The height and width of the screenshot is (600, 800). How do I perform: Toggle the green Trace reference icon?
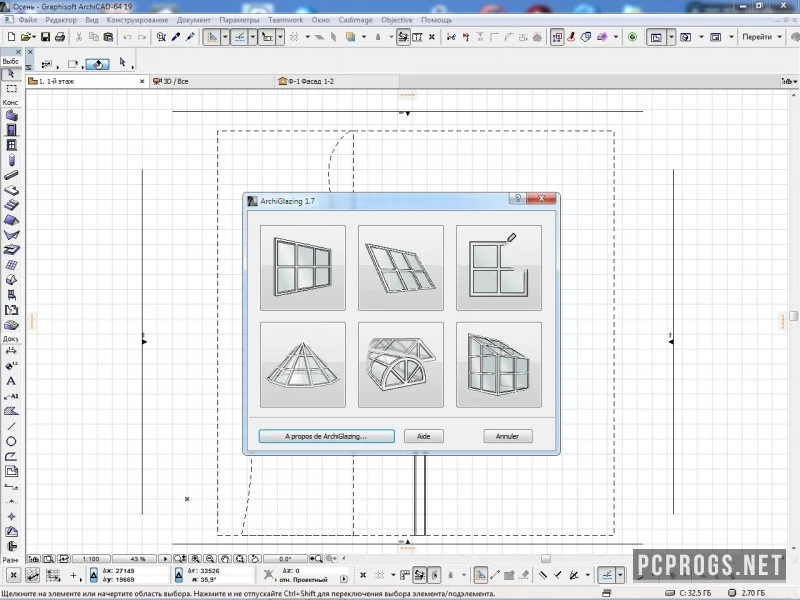click(633, 37)
